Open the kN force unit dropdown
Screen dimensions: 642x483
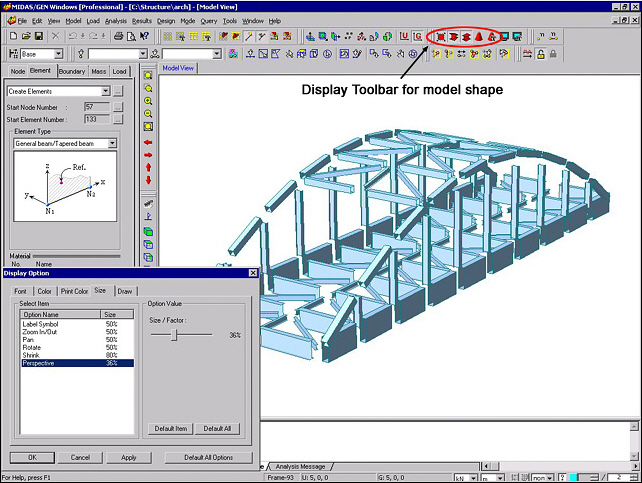pyautogui.click(x=474, y=478)
